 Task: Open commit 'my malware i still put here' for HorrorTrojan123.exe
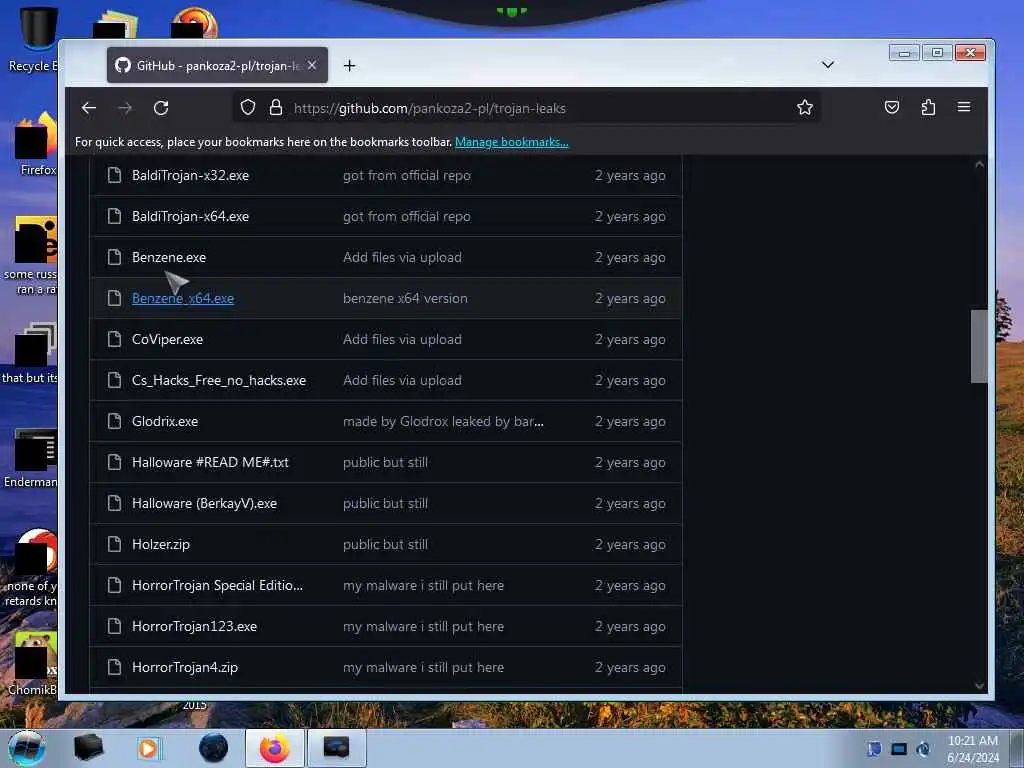(x=423, y=626)
